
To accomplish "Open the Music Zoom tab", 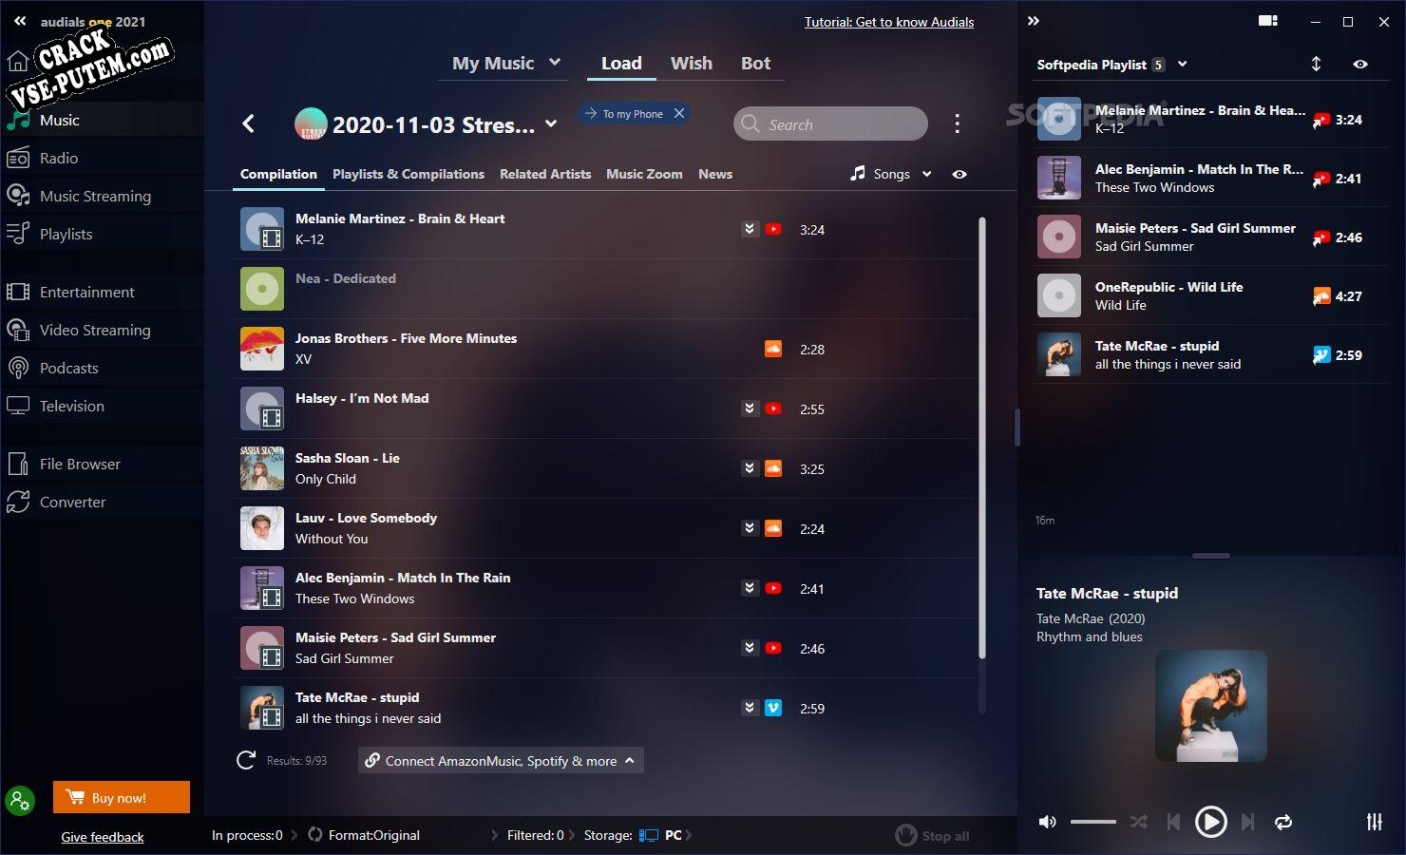I will (x=644, y=174).
